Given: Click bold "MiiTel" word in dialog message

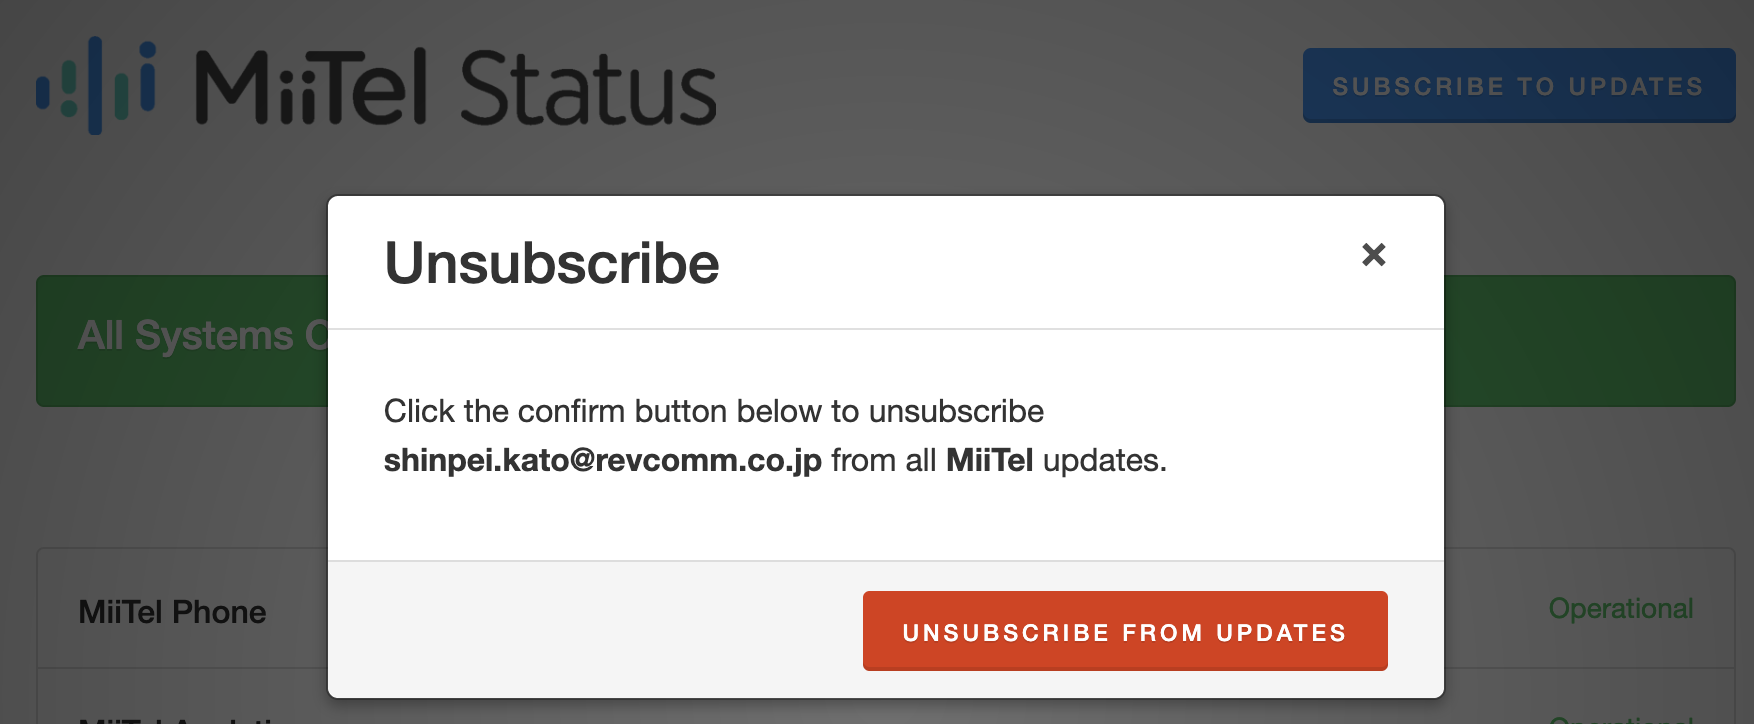Looking at the screenshot, I should 989,460.
